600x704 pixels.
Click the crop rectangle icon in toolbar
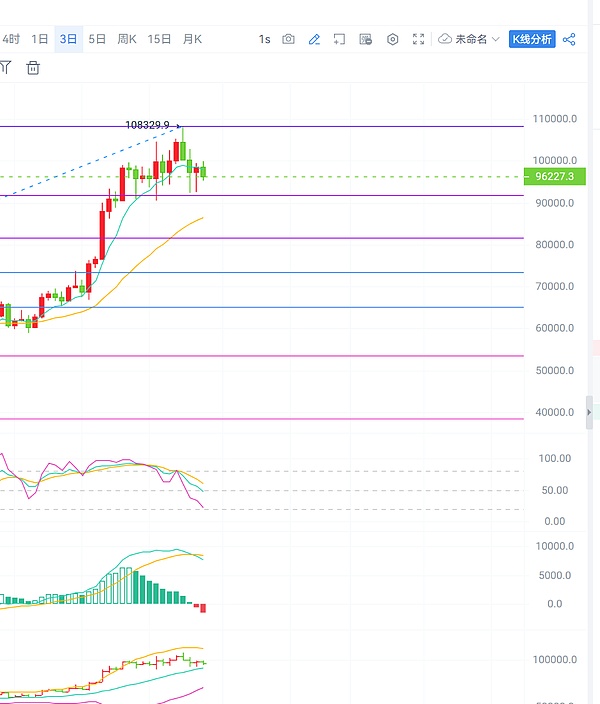(339, 39)
